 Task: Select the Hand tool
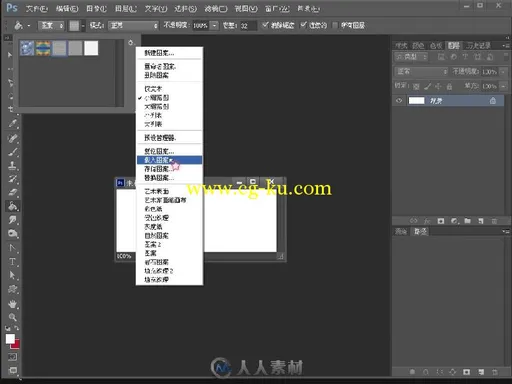pos(12,304)
